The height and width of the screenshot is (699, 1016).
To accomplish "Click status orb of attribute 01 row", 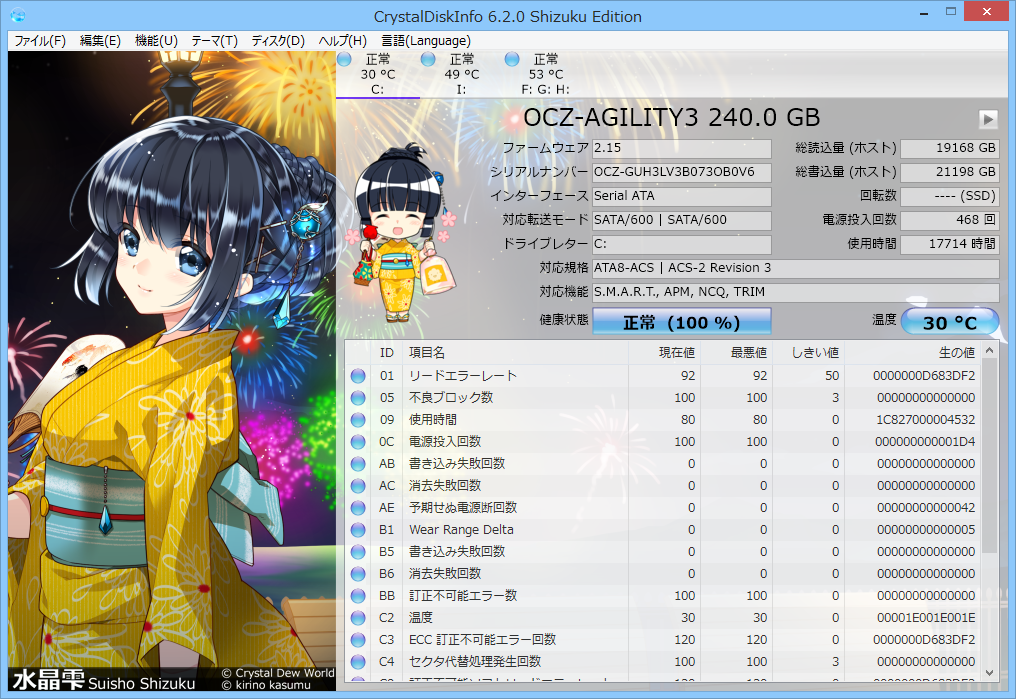I will [358, 376].
